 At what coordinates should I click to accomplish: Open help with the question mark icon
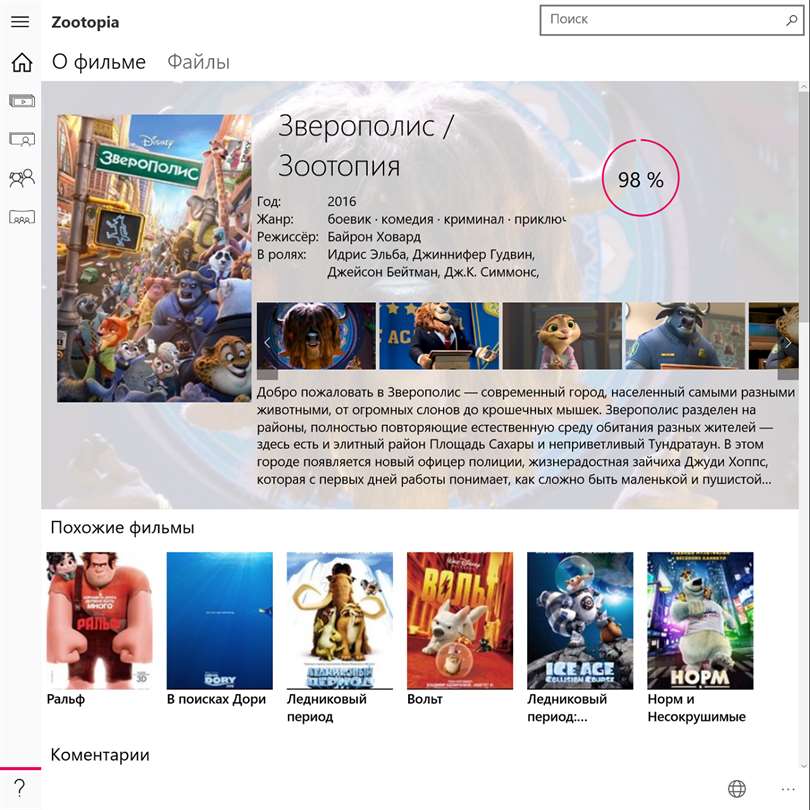coord(20,788)
